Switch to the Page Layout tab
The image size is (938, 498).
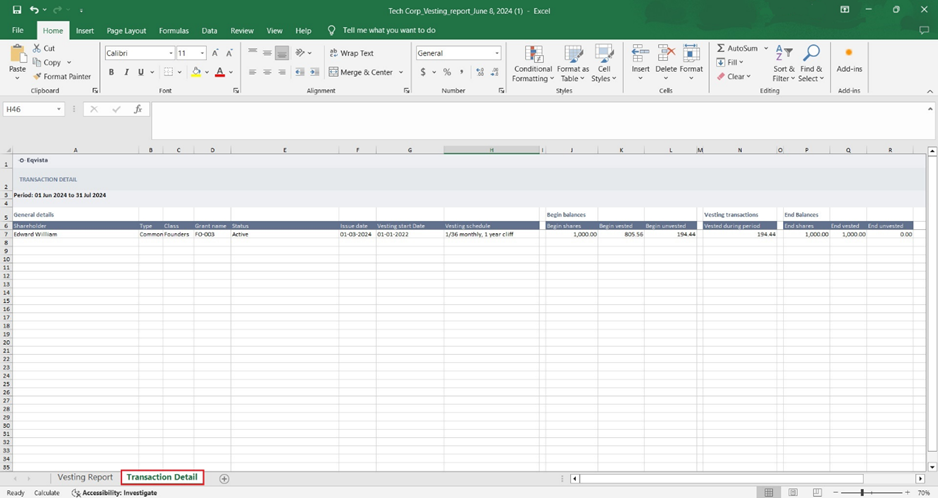coord(126,31)
